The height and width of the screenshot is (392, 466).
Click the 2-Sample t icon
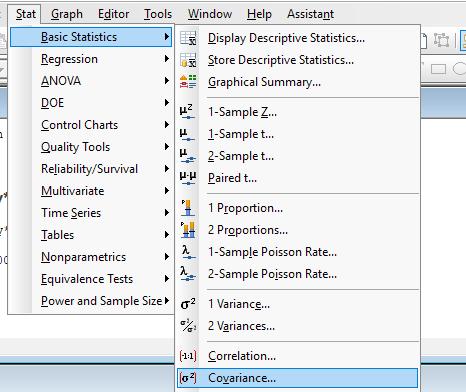point(187,156)
